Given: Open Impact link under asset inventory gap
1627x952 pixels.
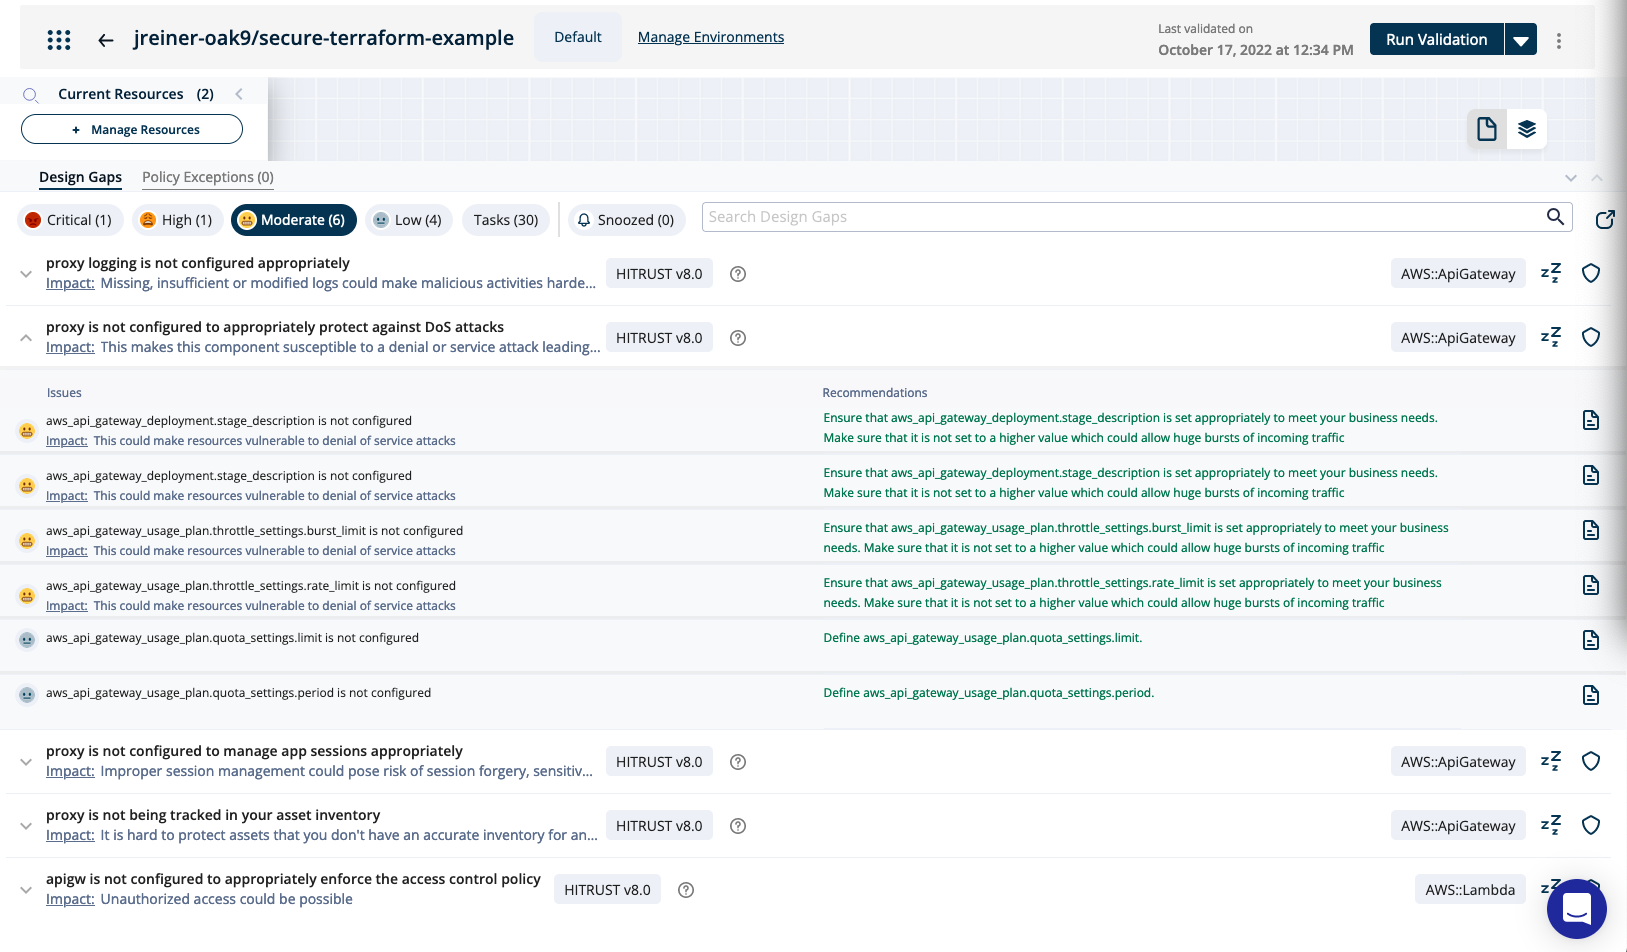Looking at the screenshot, I should coord(70,836).
